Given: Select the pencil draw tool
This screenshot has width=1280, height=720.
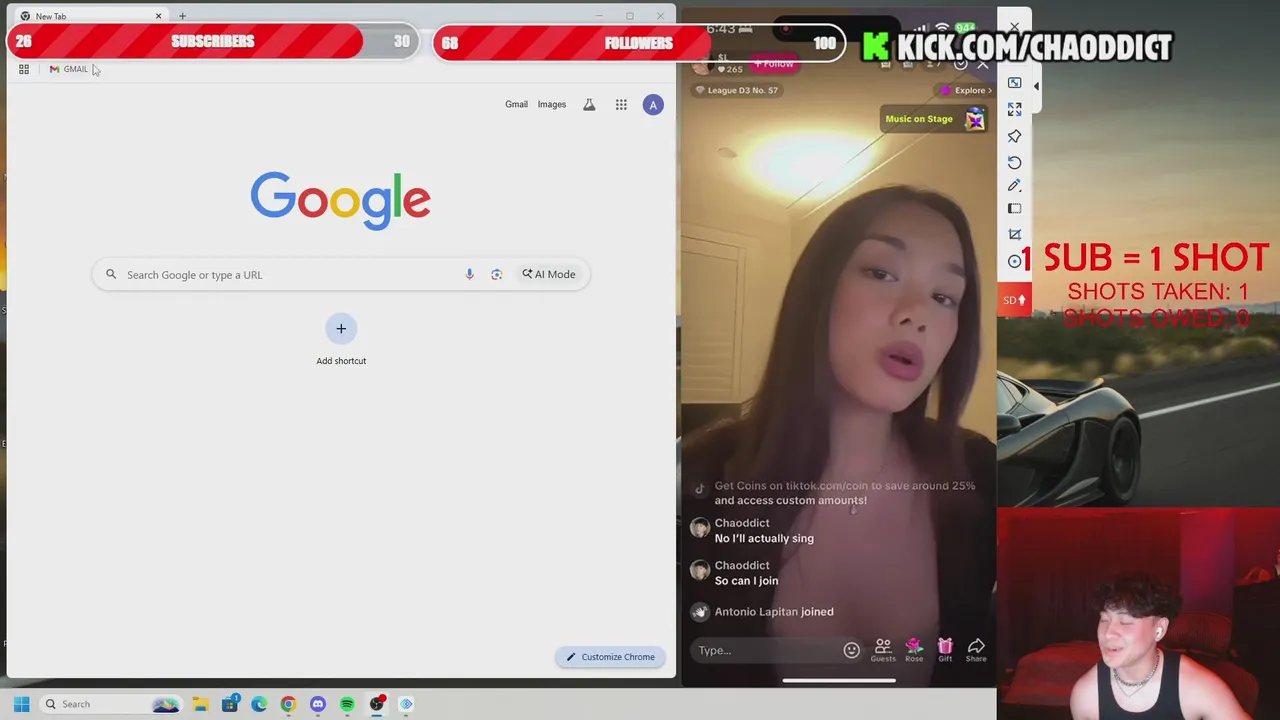Looking at the screenshot, I should [1015, 185].
